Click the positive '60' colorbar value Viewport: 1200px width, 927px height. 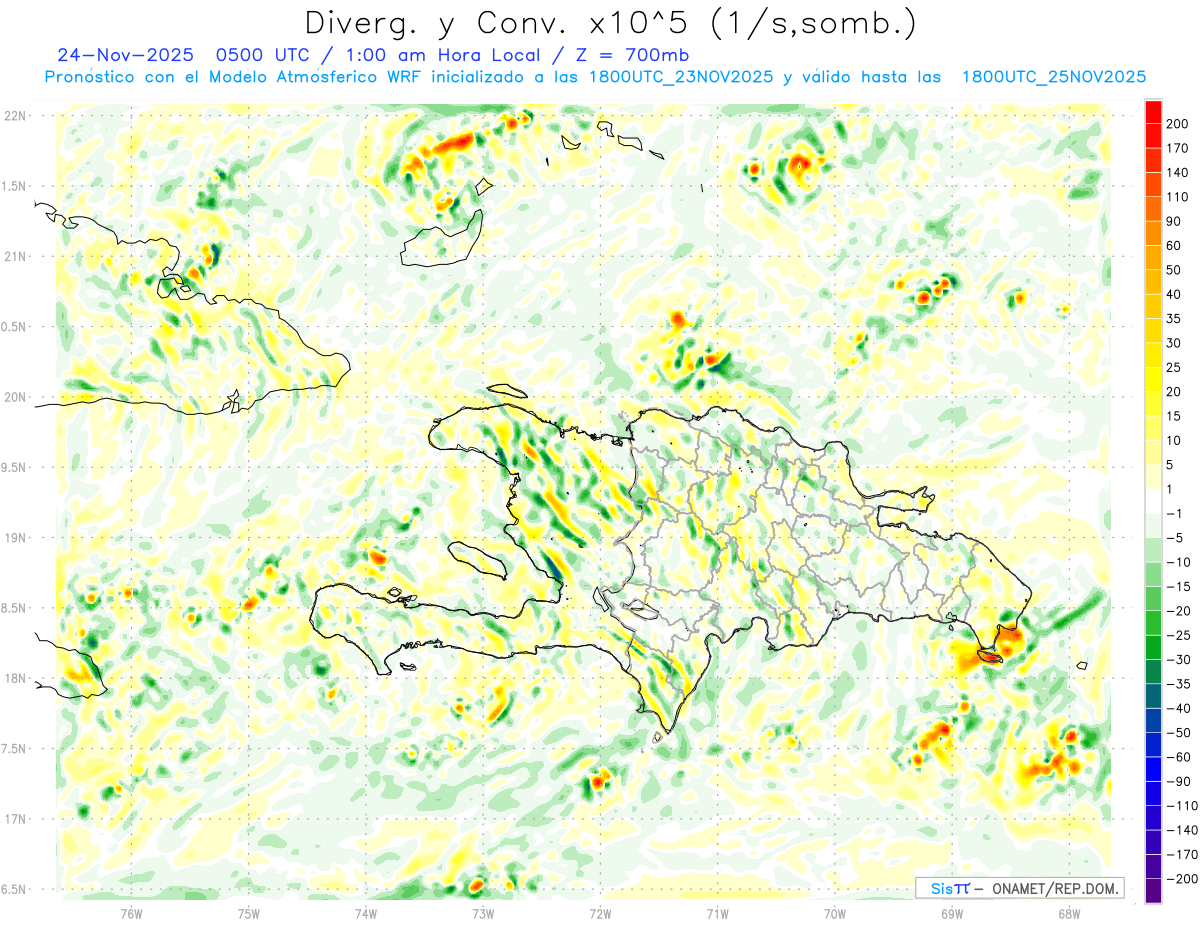click(x=1175, y=246)
